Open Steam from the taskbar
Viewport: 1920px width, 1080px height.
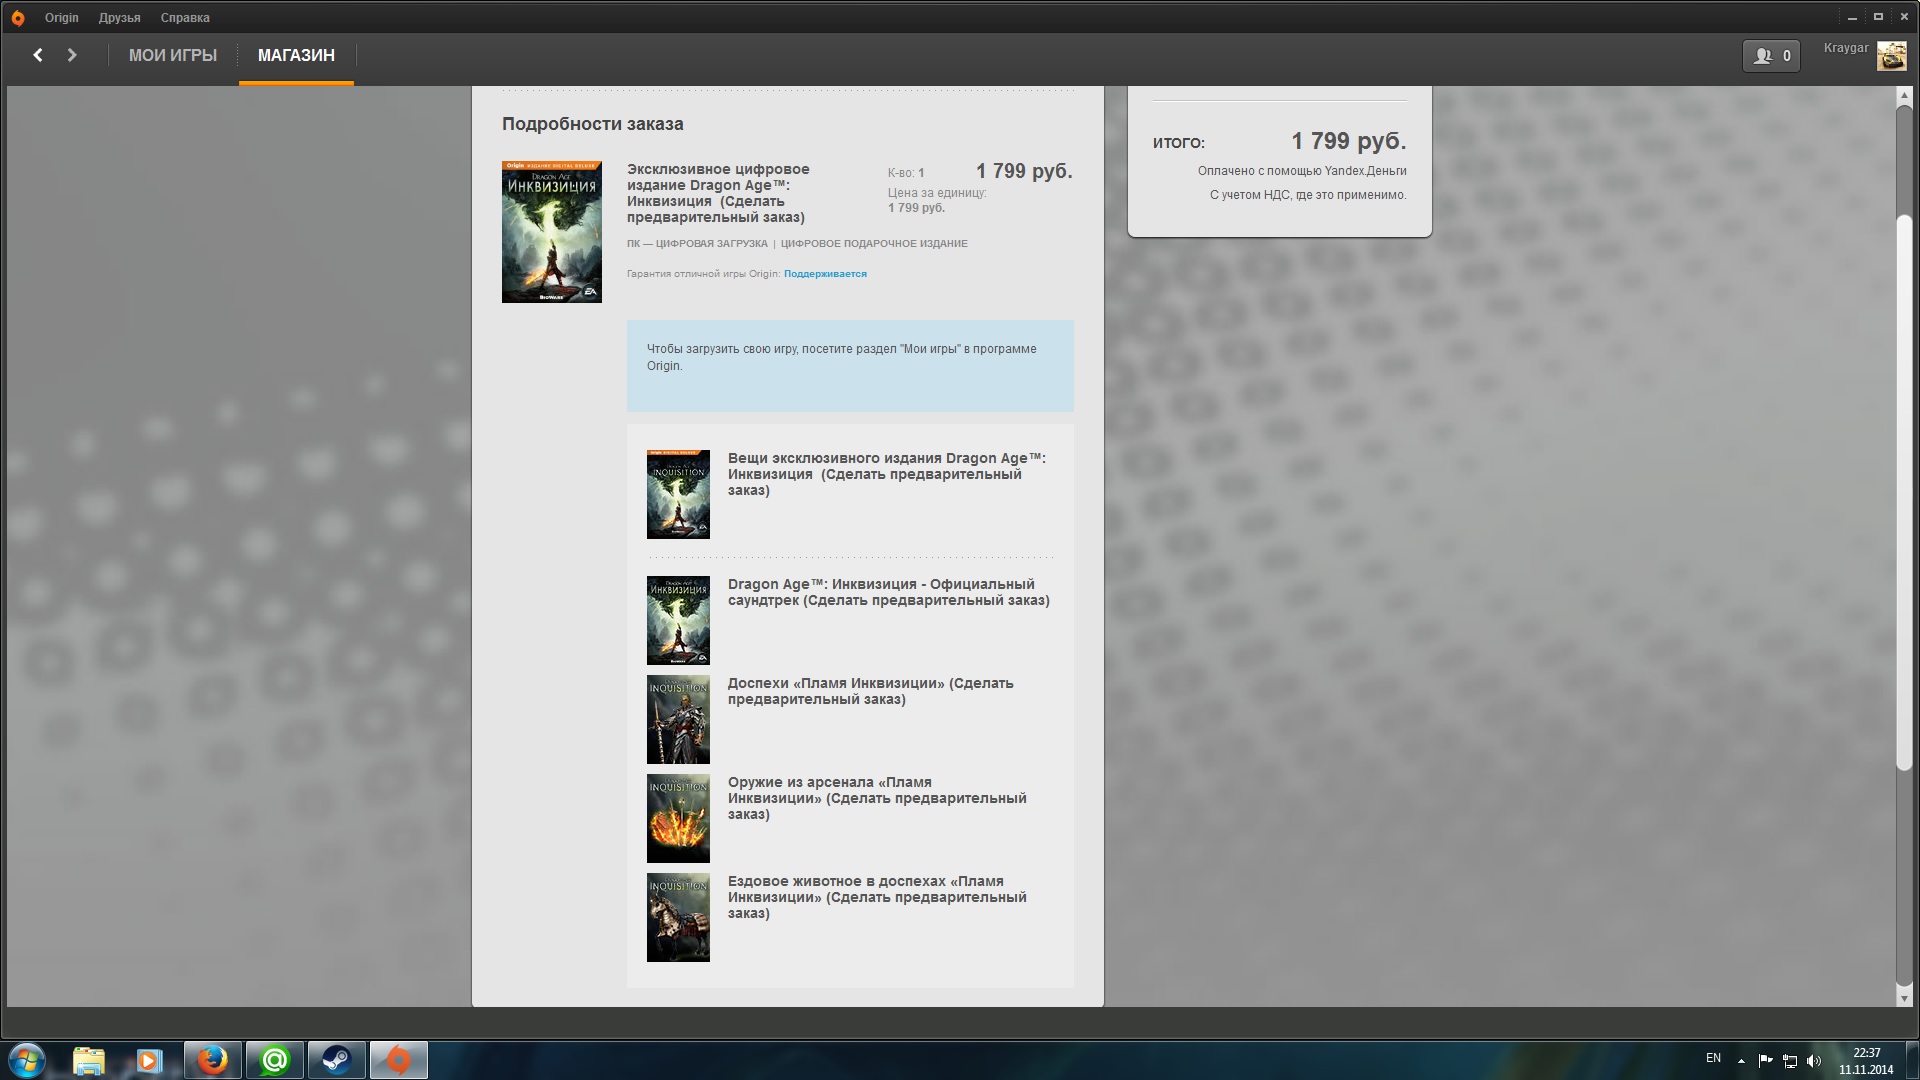tap(336, 1060)
